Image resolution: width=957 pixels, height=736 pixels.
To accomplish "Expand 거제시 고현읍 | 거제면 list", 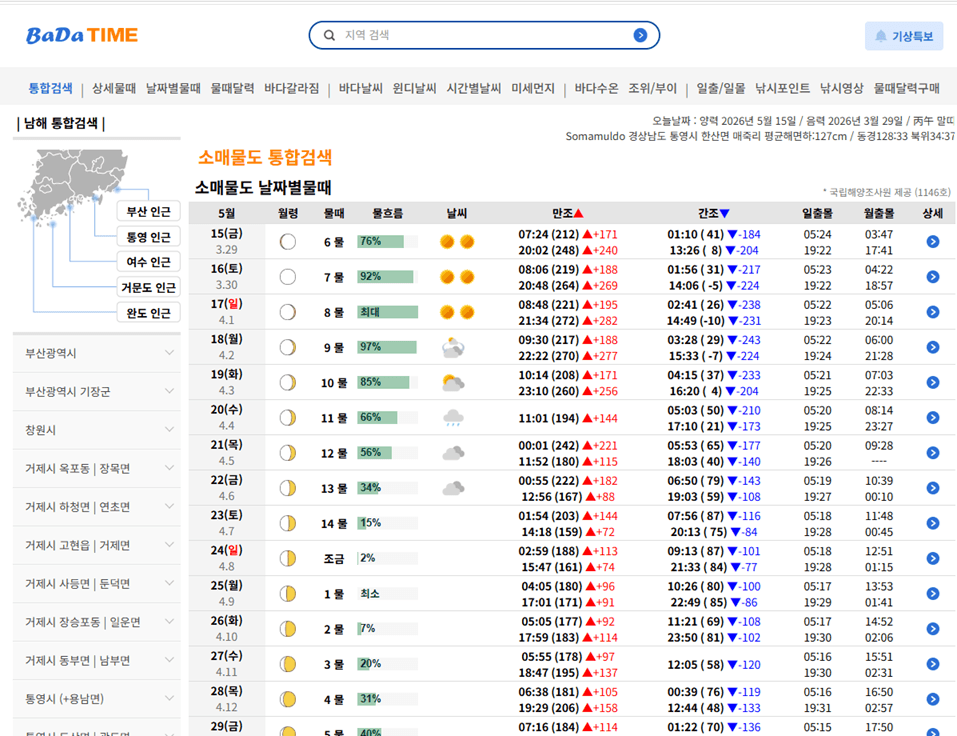I will (96, 546).
